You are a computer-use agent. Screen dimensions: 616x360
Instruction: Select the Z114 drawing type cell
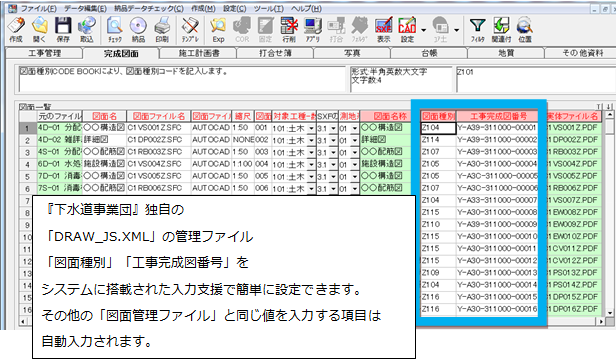click(x=438, y=140)
